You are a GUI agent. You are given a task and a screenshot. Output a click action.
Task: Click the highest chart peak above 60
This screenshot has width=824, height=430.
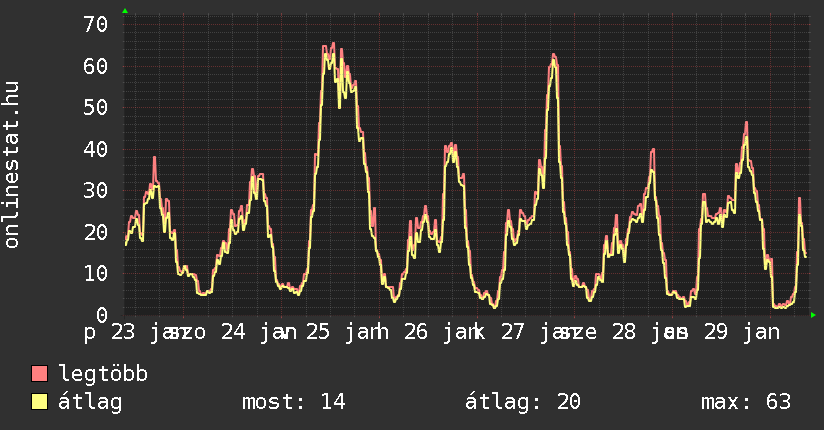click(332, 44)
